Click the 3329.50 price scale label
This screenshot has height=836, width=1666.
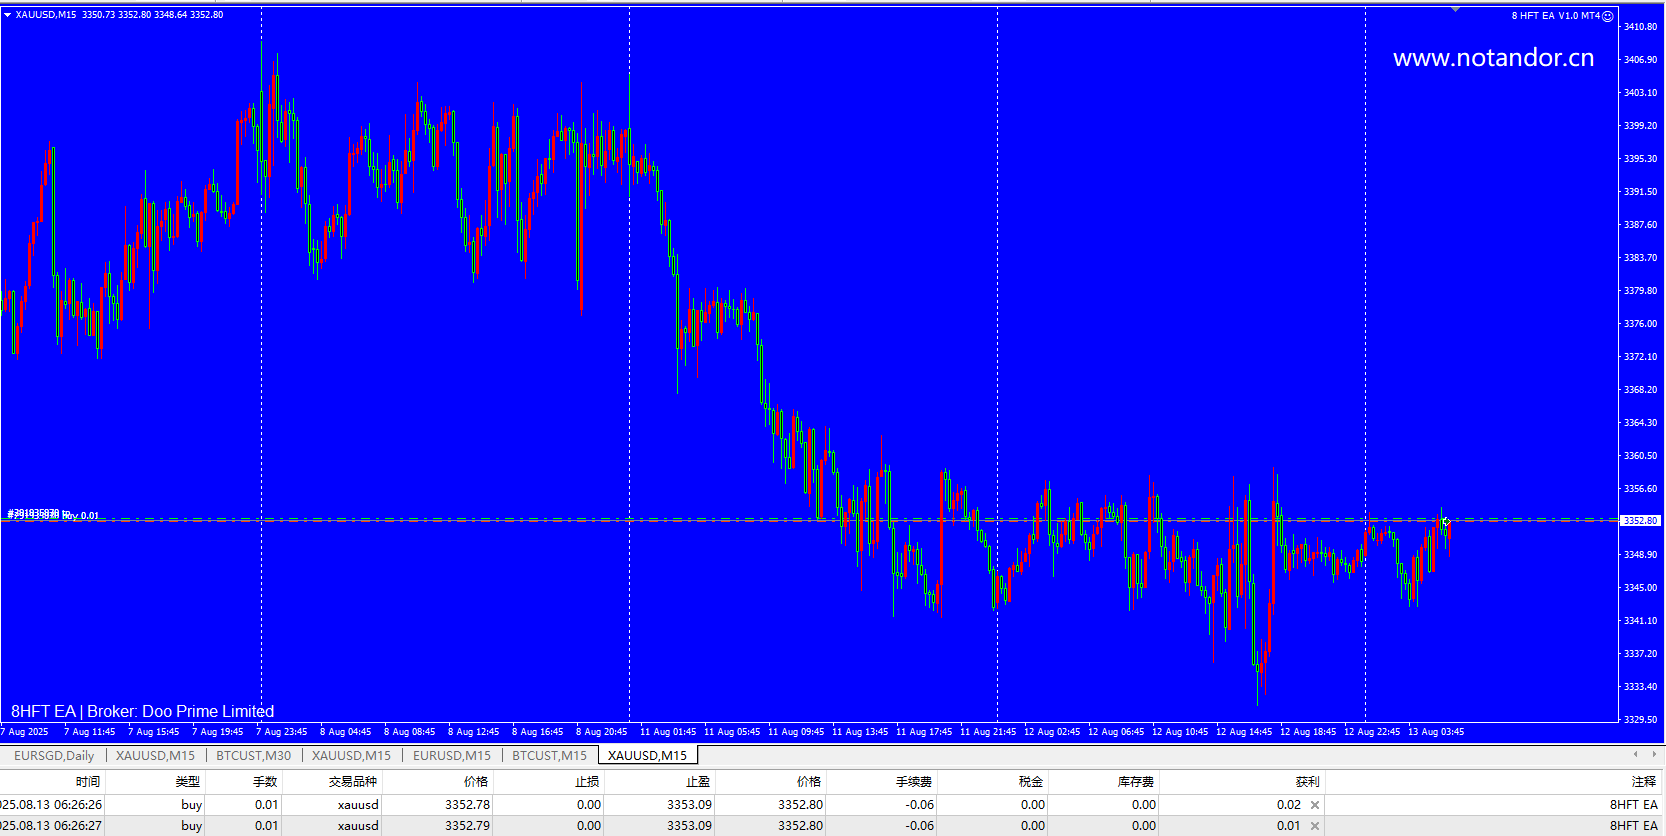click(x=1640, y=720)
